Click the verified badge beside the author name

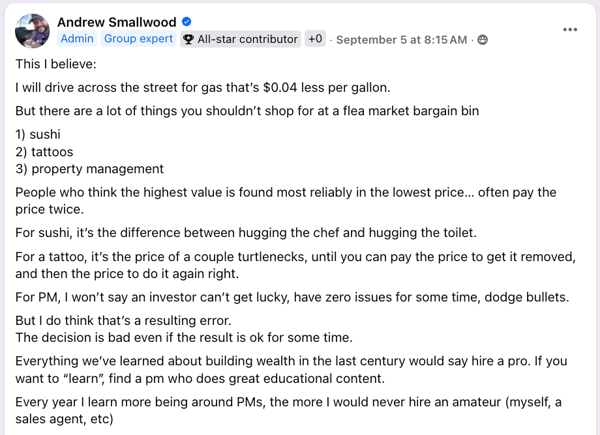point(187,21)
